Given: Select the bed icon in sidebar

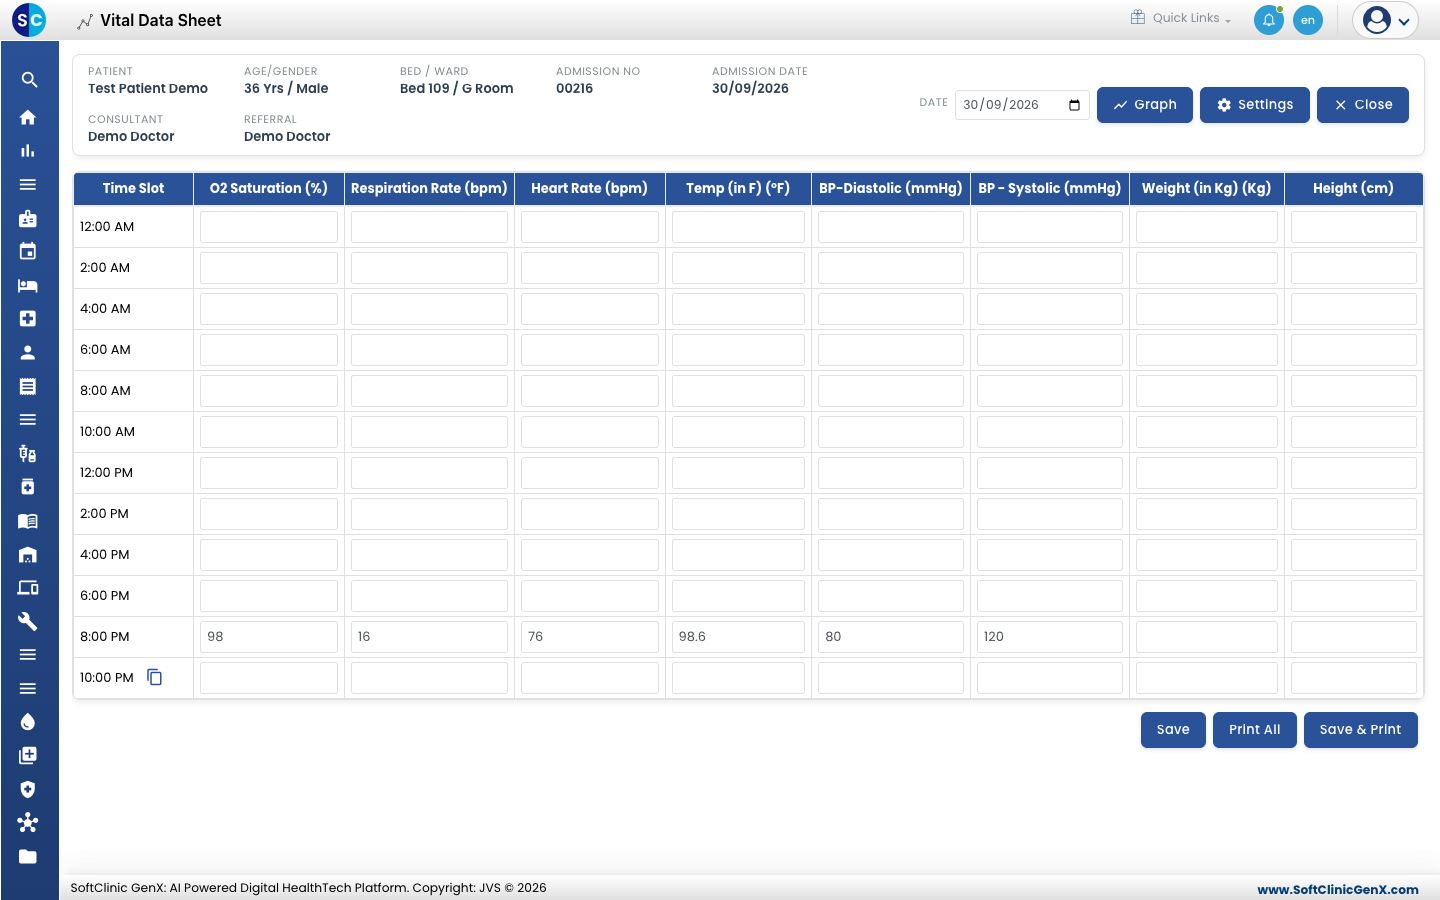Looking at the screenshot, I should click(28, 286).
